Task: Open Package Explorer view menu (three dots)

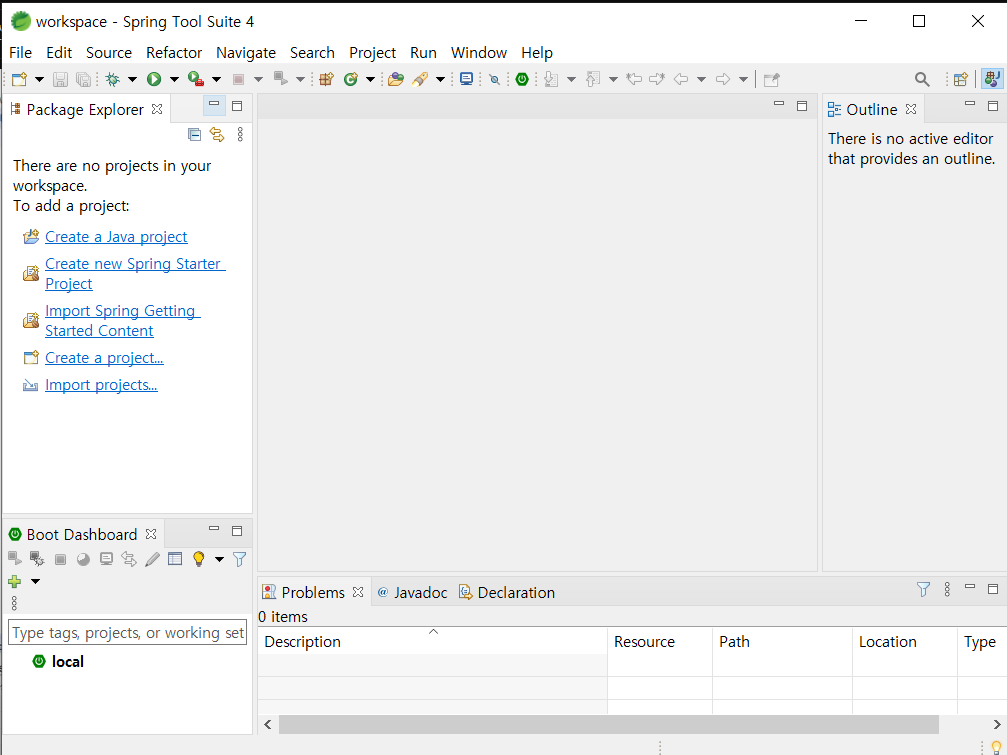Action: coord(240,134)
